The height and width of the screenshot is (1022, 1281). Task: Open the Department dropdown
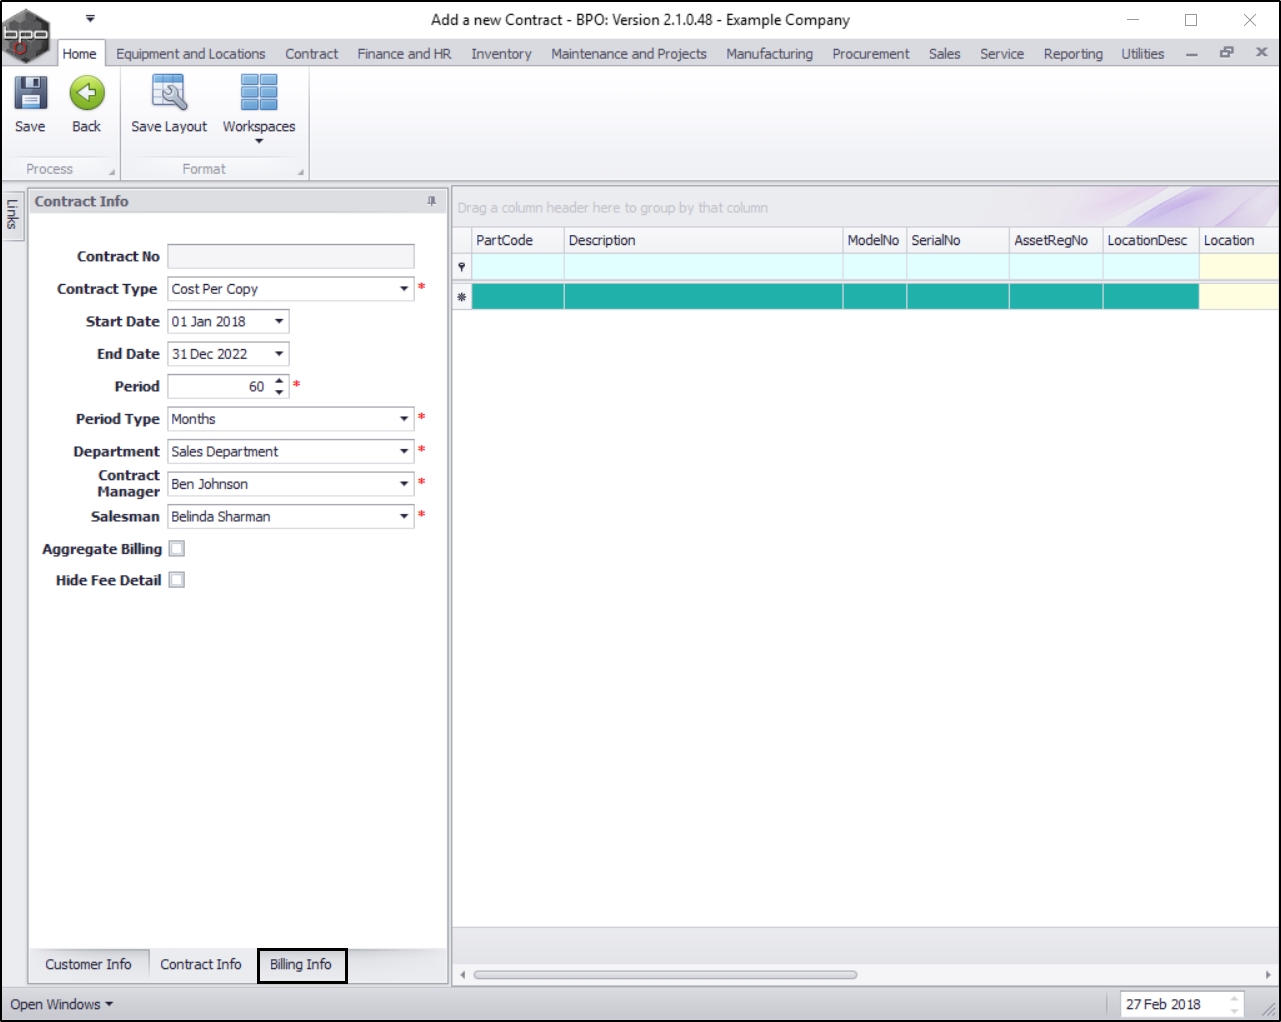pos(404,451)
